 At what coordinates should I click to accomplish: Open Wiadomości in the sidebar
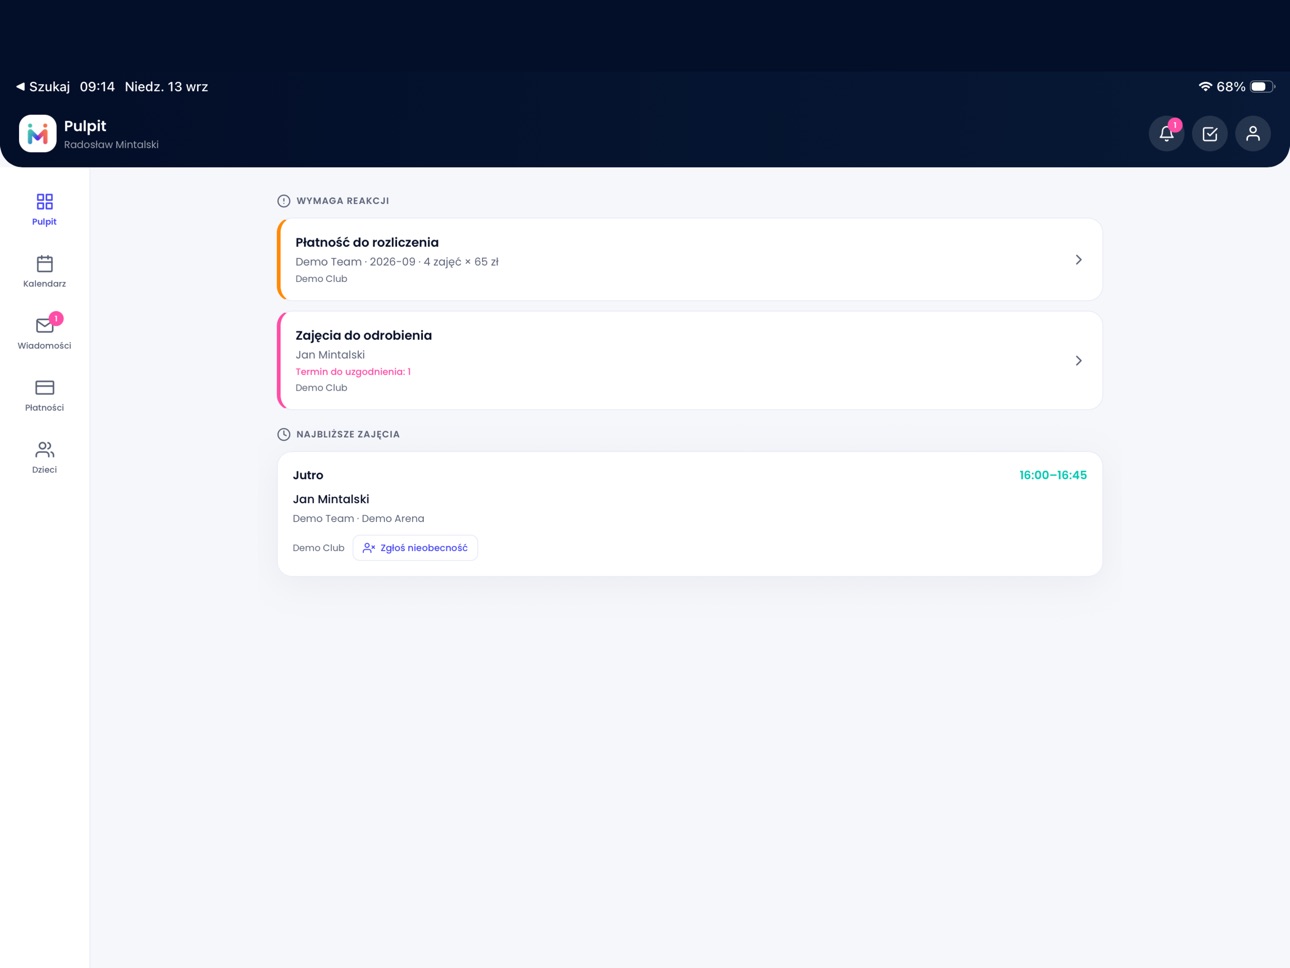coord(44,333)
